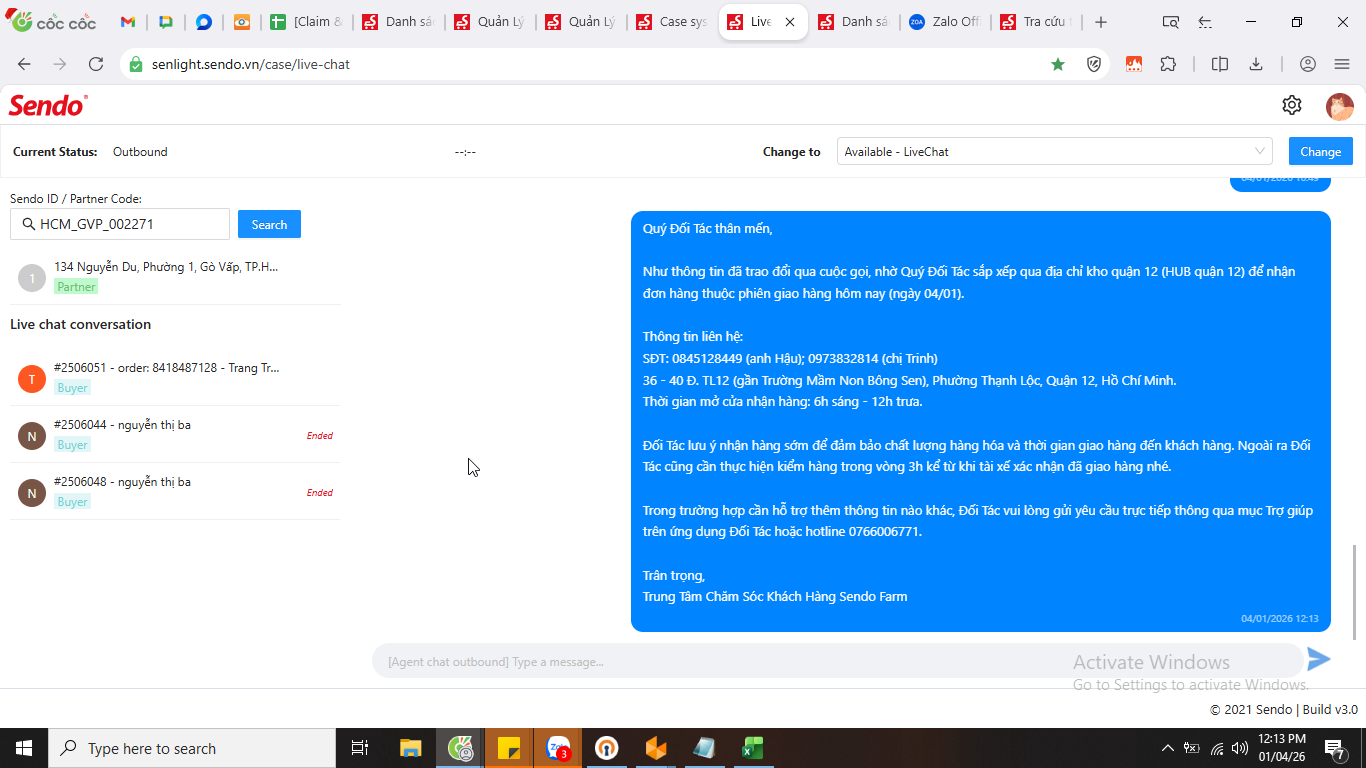
Task: Open ended conversation #2506044 nguyễn thị ba
Action: point(175,435)
